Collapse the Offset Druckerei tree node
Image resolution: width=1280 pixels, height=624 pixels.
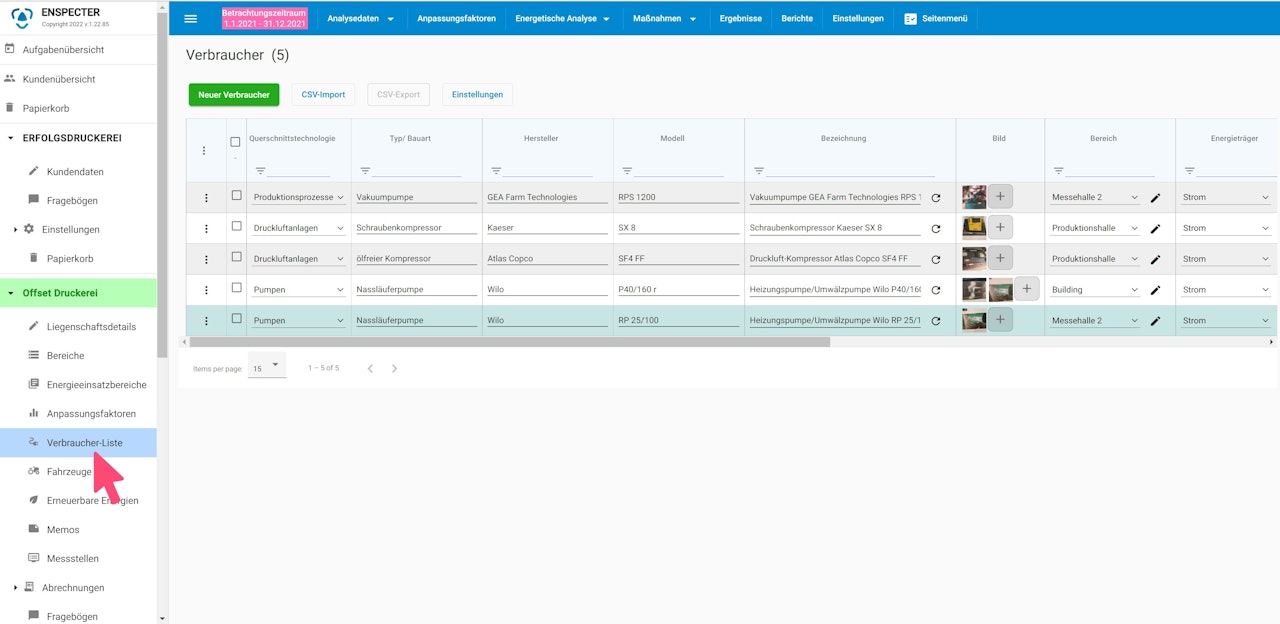point(11,293)
